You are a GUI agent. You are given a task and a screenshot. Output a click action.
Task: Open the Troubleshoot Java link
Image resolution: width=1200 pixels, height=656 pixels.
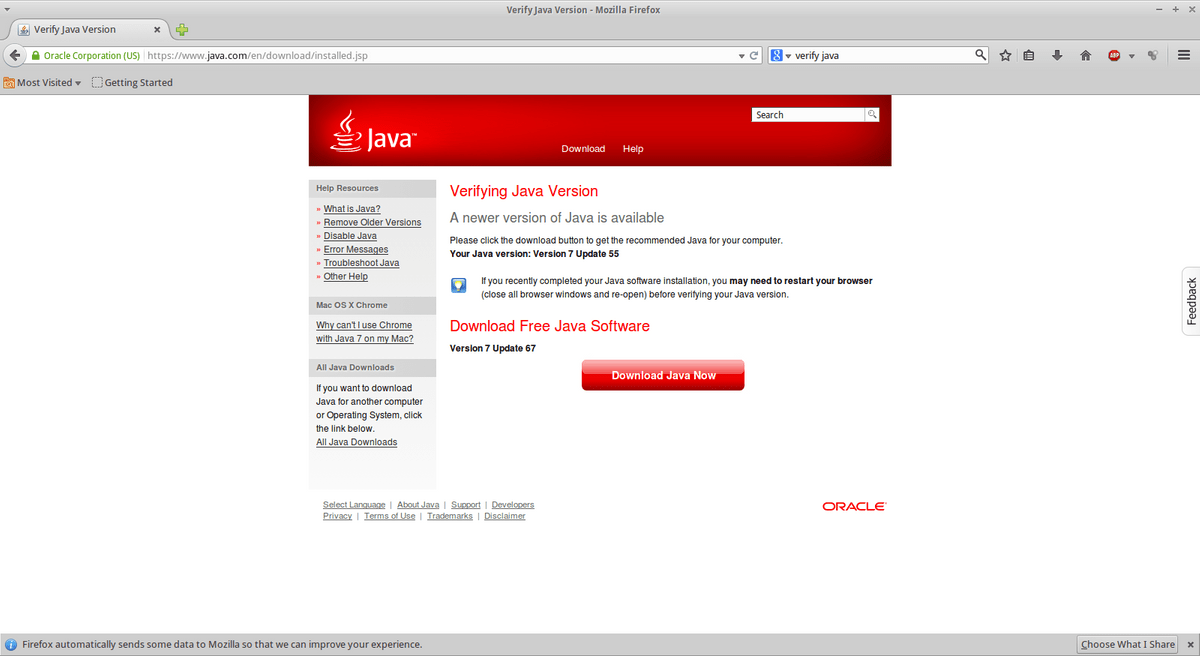[361, 263]
